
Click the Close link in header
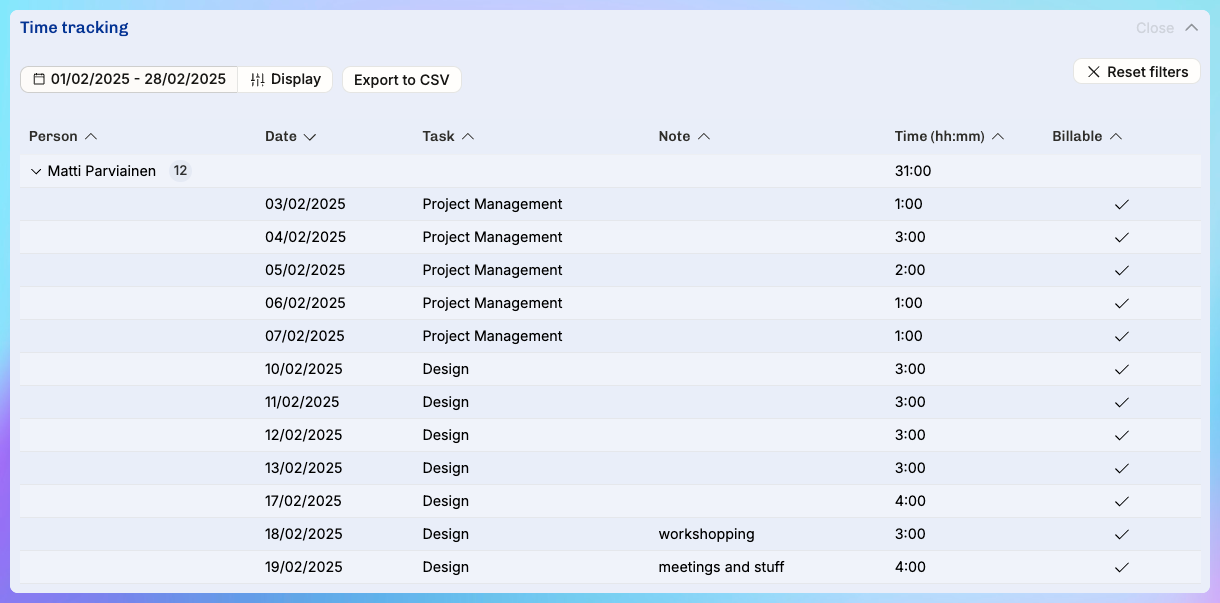tap(1154, 28)
